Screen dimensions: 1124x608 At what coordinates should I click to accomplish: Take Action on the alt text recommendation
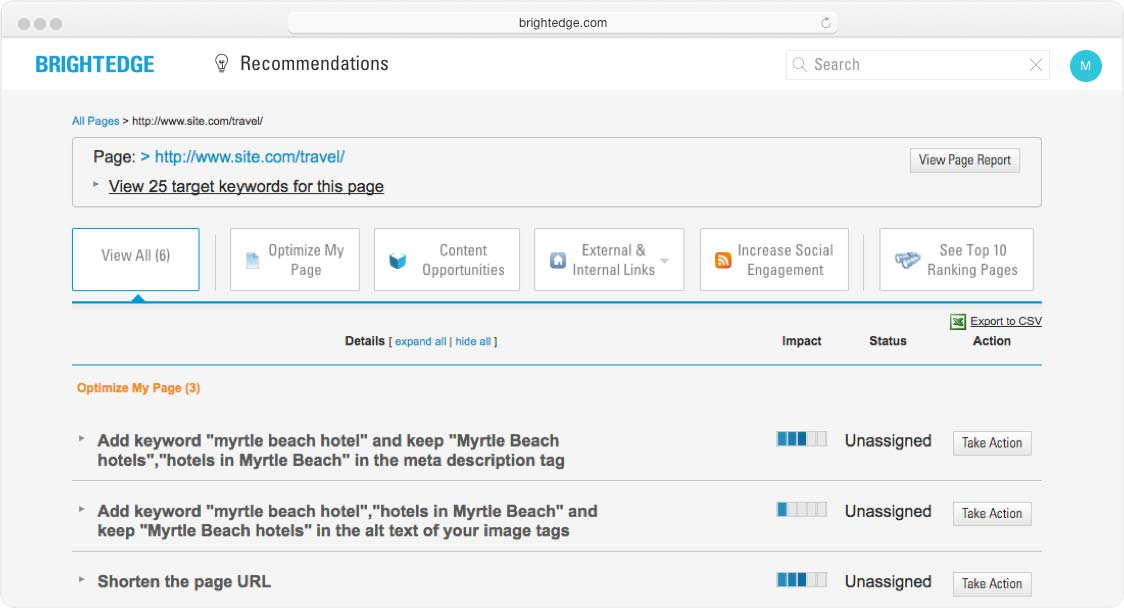[991, 513]
